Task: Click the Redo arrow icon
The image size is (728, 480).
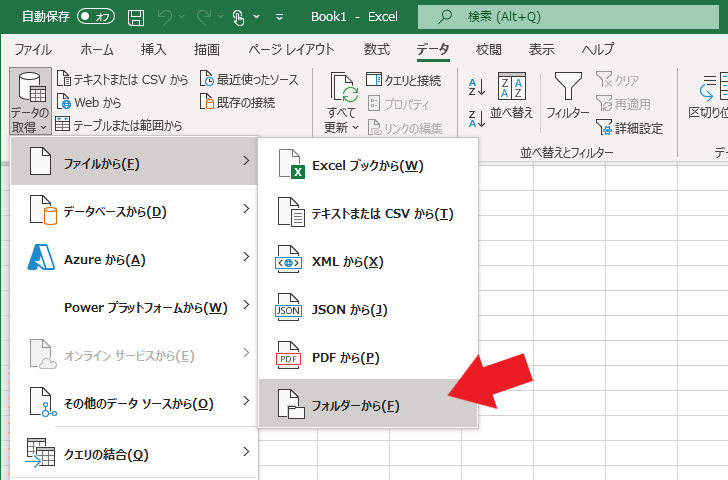Action: click(204, 17)
